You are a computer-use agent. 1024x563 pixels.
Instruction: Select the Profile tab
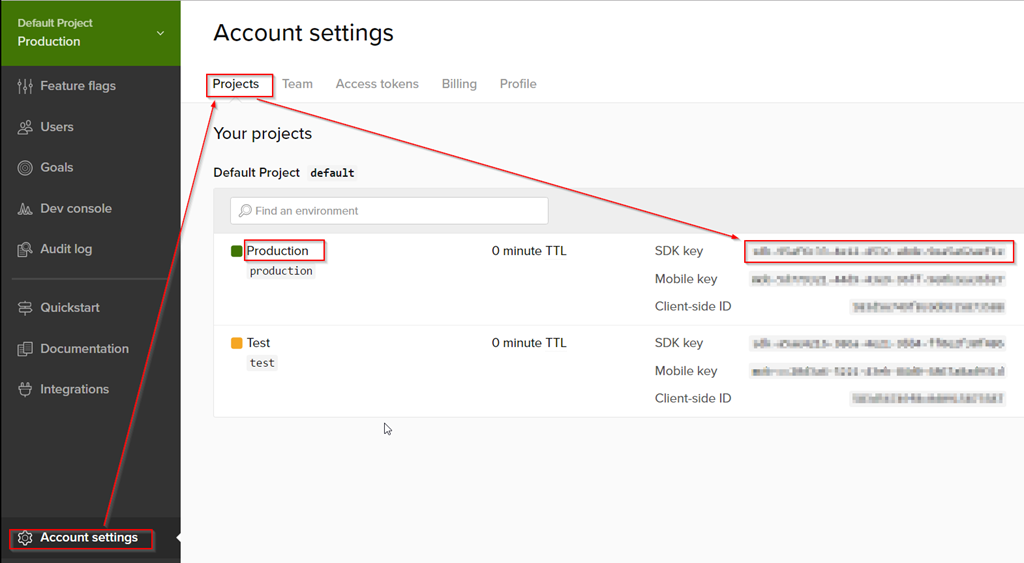[x=518, y=84]
